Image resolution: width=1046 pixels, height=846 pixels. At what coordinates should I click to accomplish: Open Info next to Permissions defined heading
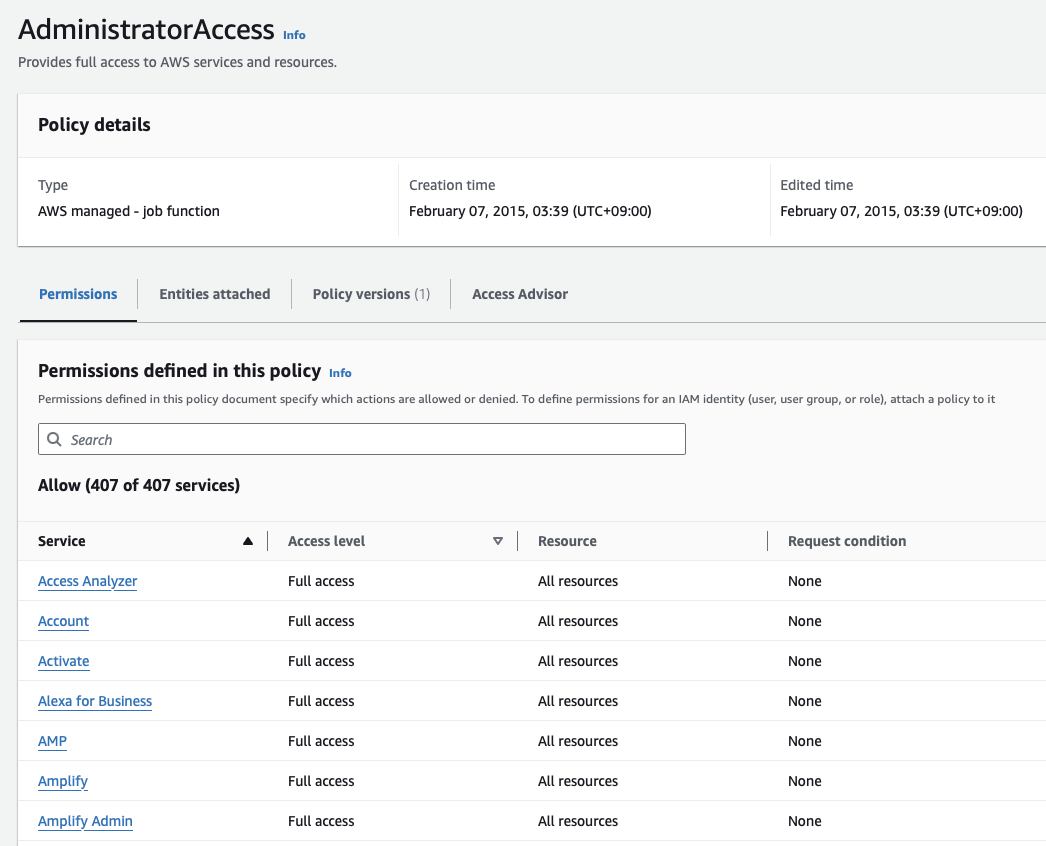click(340, 373)
